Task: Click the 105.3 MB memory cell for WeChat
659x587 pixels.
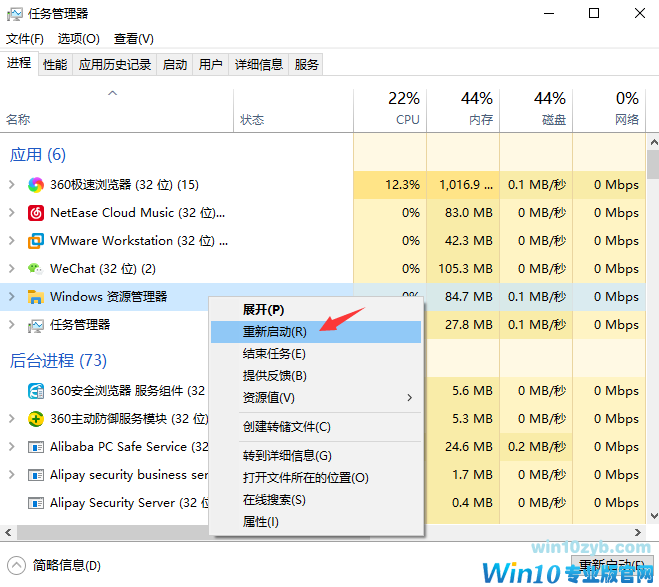Action: [465, 269]
